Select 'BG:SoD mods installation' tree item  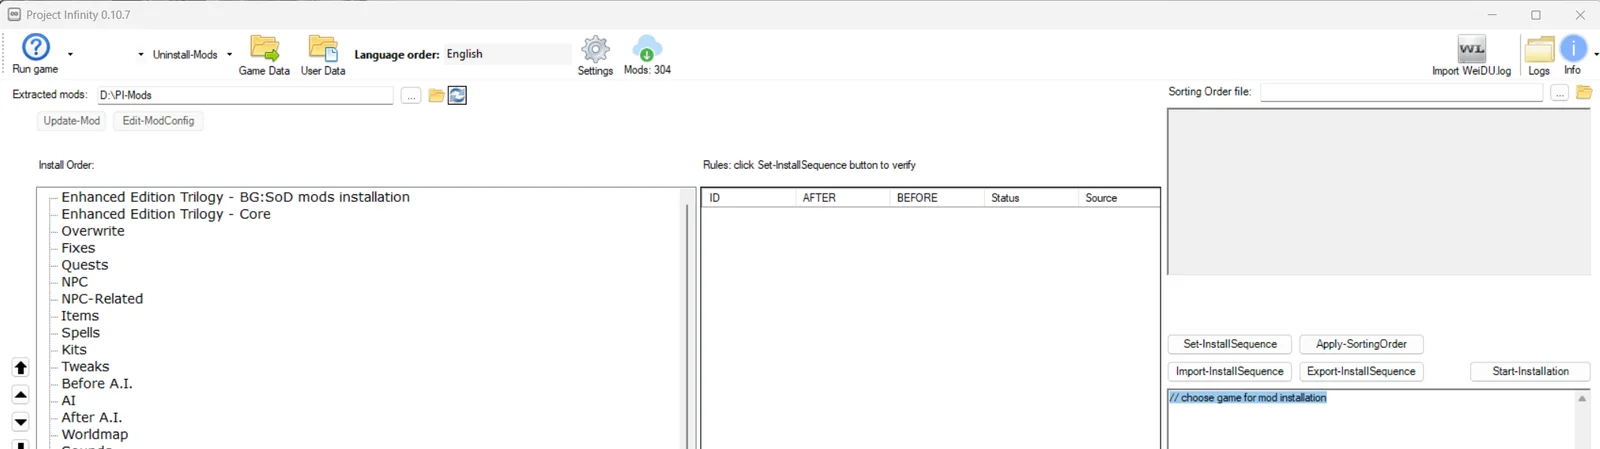235,197
